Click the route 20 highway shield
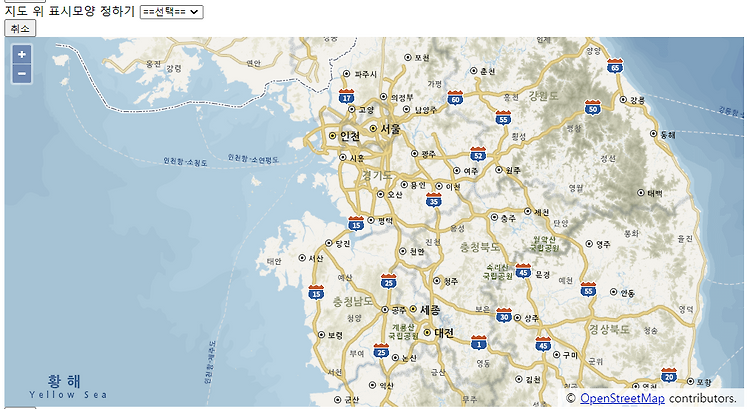 click(x=669, y=376)
